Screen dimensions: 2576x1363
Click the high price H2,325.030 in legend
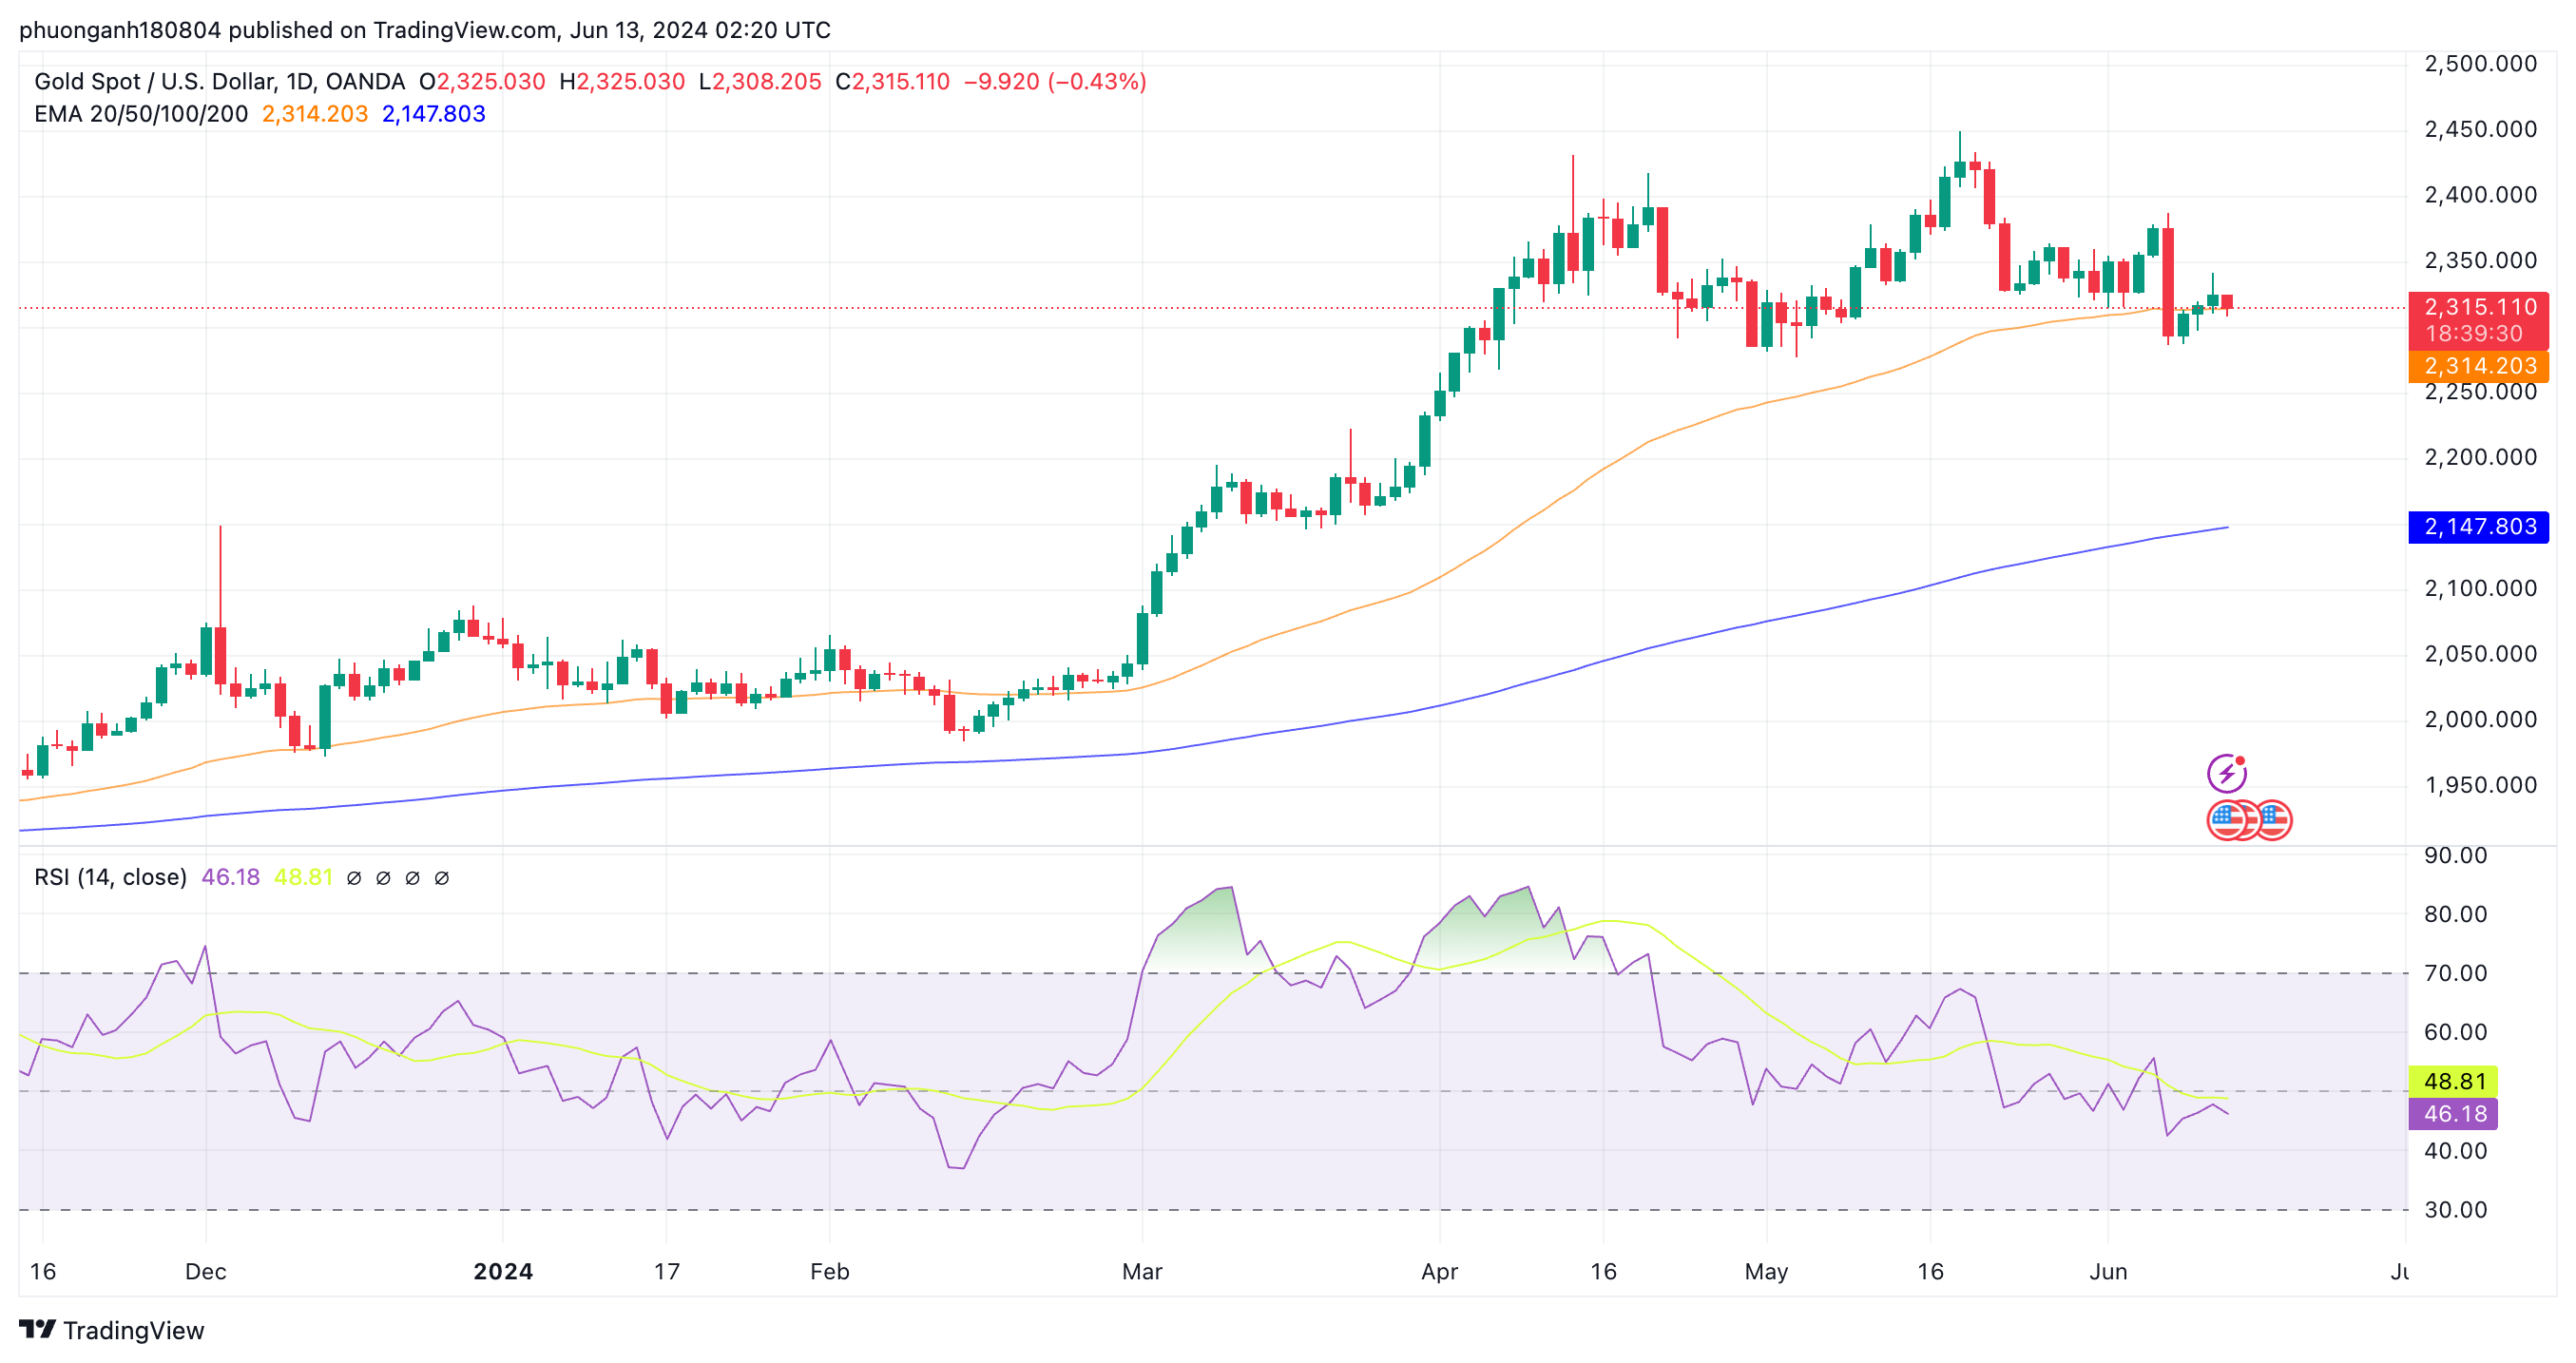622,81
